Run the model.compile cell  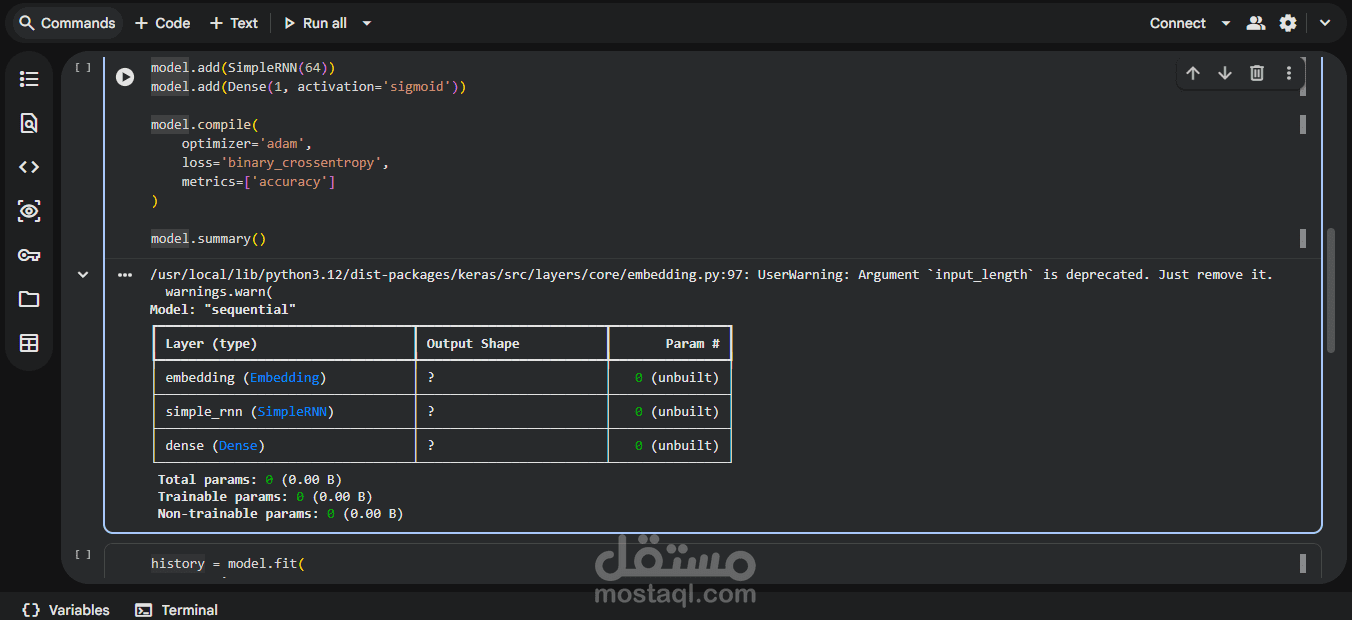click(x=125, y=77)
